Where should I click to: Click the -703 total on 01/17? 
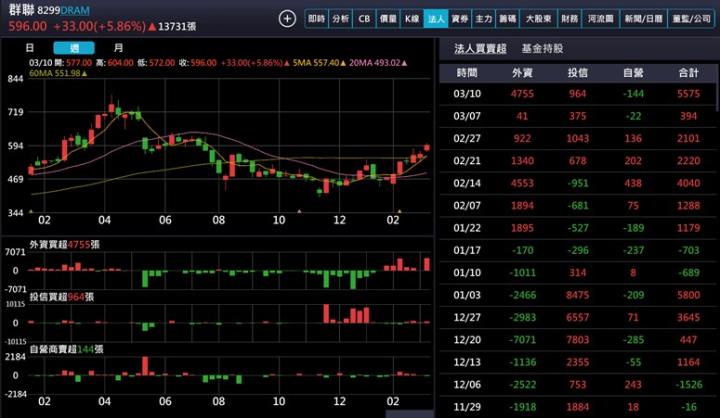click(688, 250)
